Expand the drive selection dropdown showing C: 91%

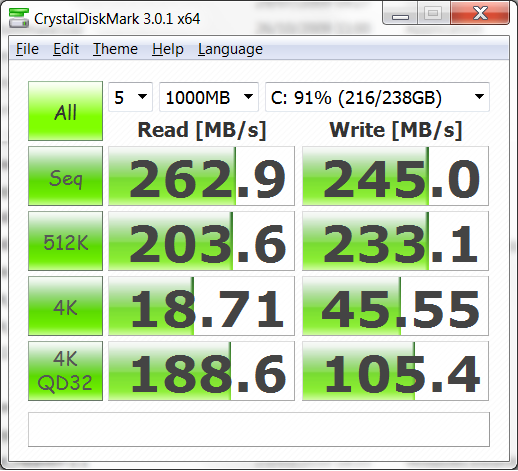click(377, 97)
